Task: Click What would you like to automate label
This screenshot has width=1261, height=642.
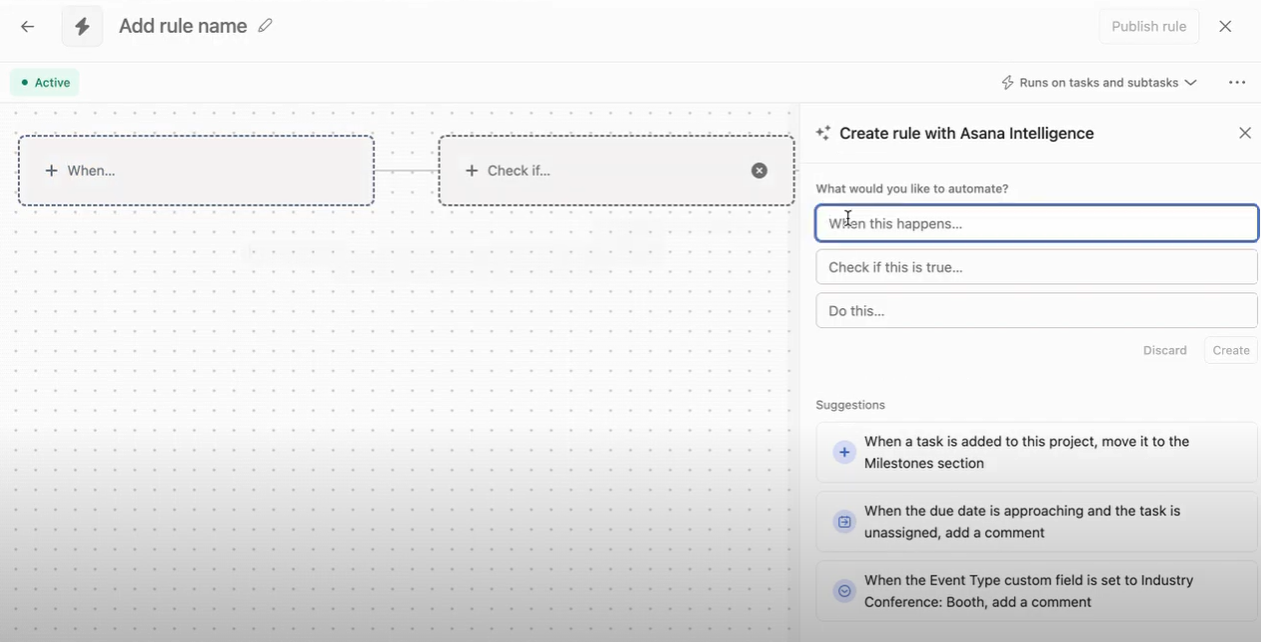Action: click(912, 189)
